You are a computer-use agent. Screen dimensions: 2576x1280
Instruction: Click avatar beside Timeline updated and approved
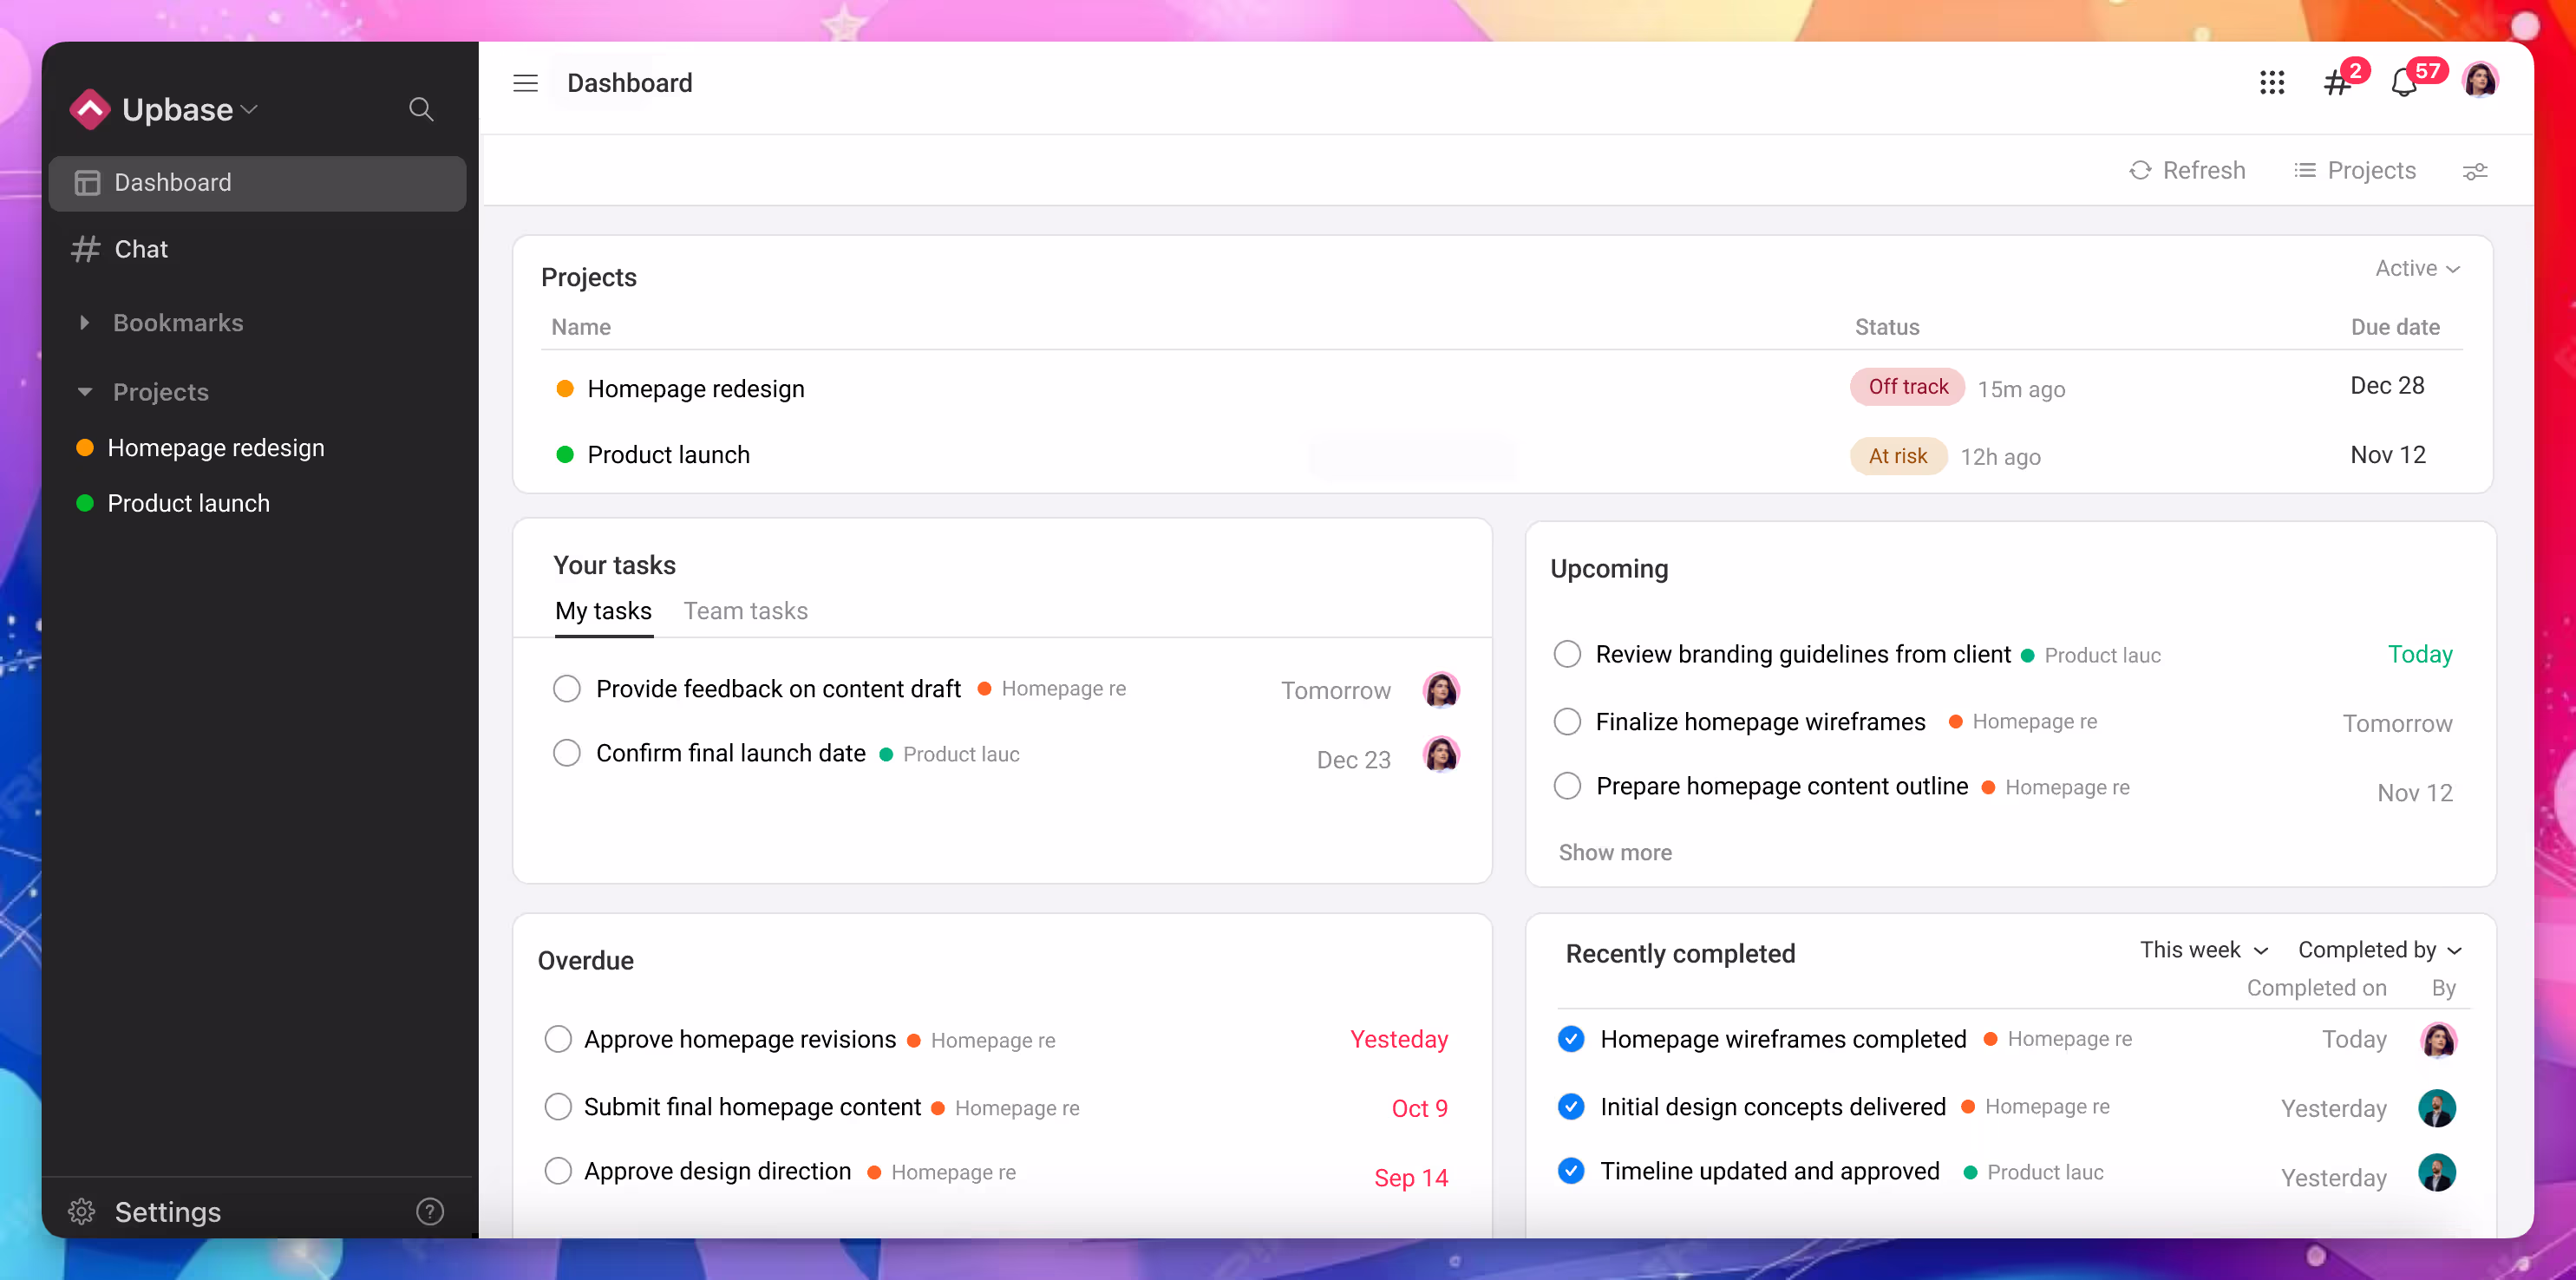(x=2436, y=1173)
